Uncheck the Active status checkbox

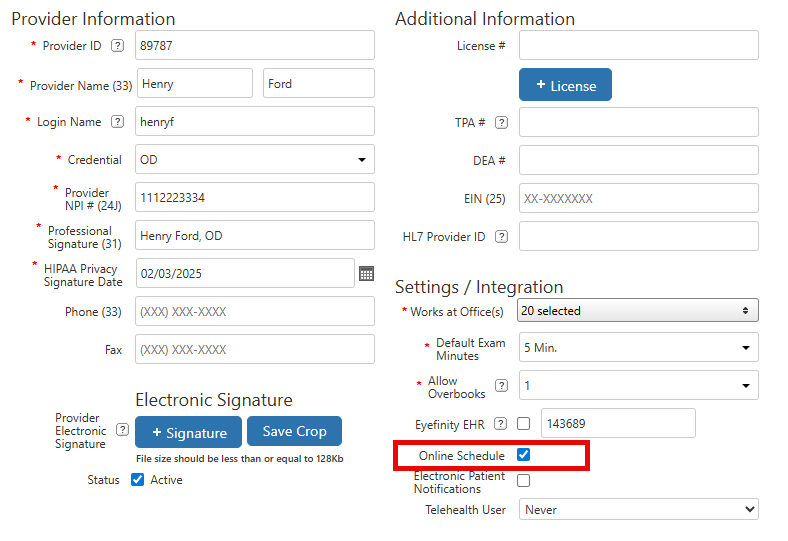click(x=138, y=480)
